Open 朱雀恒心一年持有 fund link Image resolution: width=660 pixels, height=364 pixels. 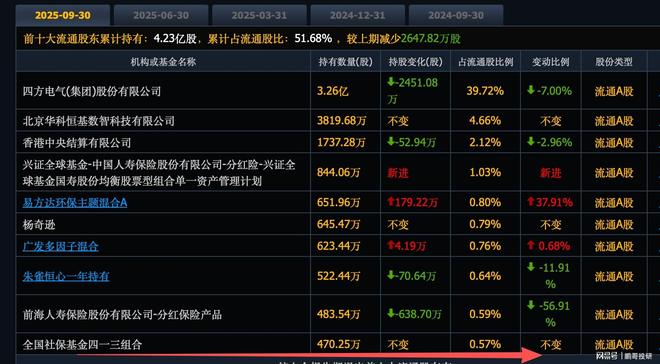click(x=66, y=276)
